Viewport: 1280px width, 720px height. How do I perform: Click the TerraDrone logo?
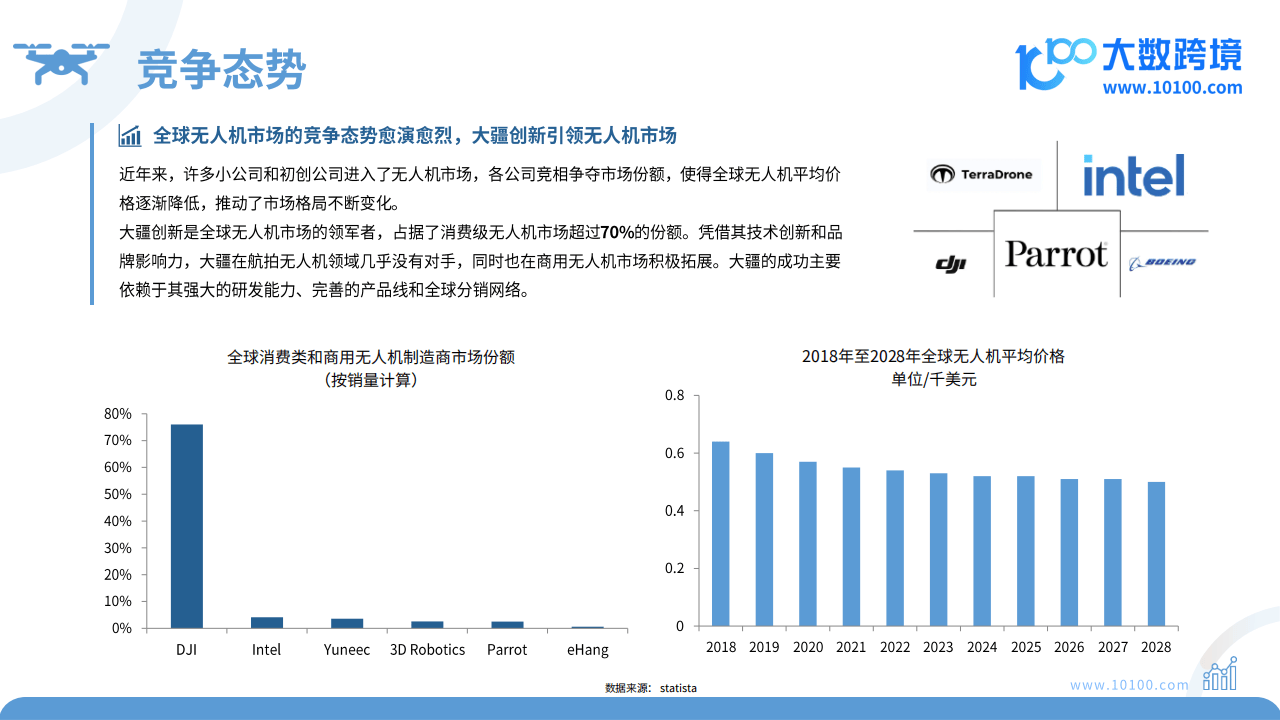982,173
